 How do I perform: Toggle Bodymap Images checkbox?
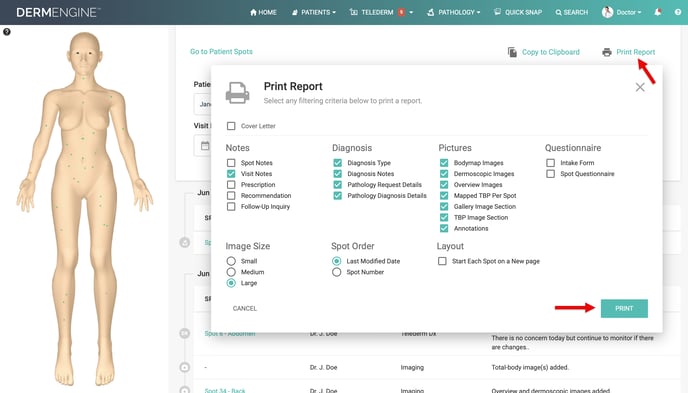click(444, 163)
